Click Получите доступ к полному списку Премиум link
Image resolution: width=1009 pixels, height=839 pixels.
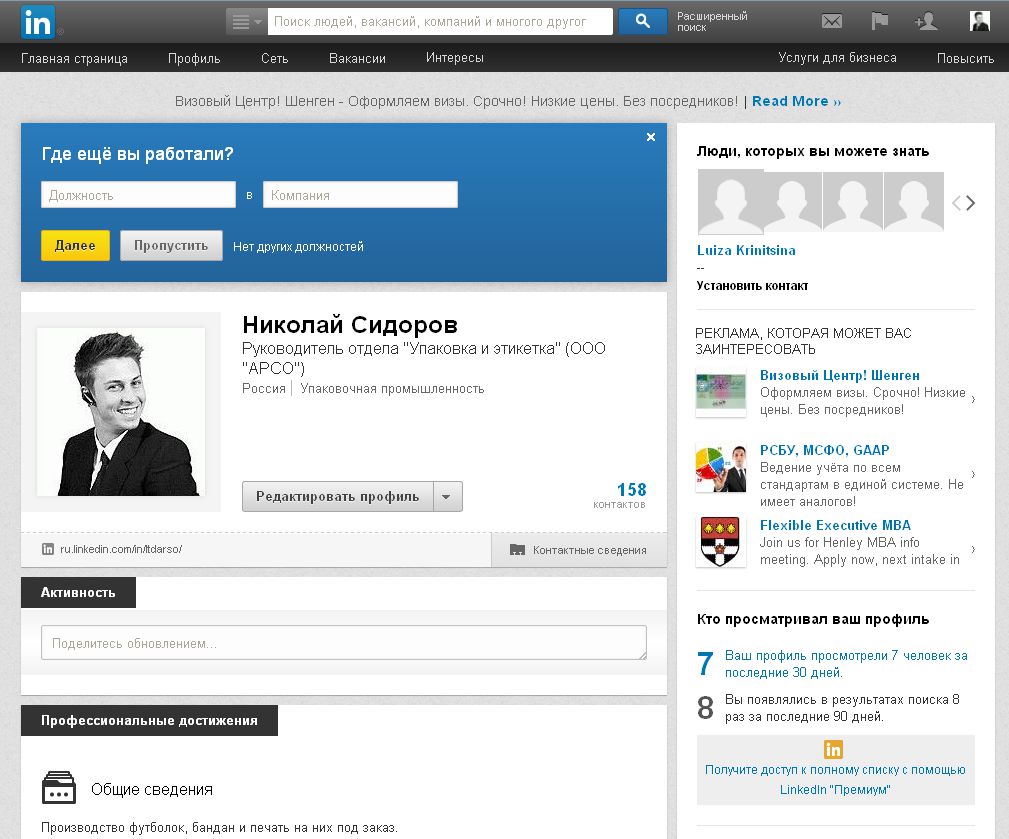[x=835, y=779]
